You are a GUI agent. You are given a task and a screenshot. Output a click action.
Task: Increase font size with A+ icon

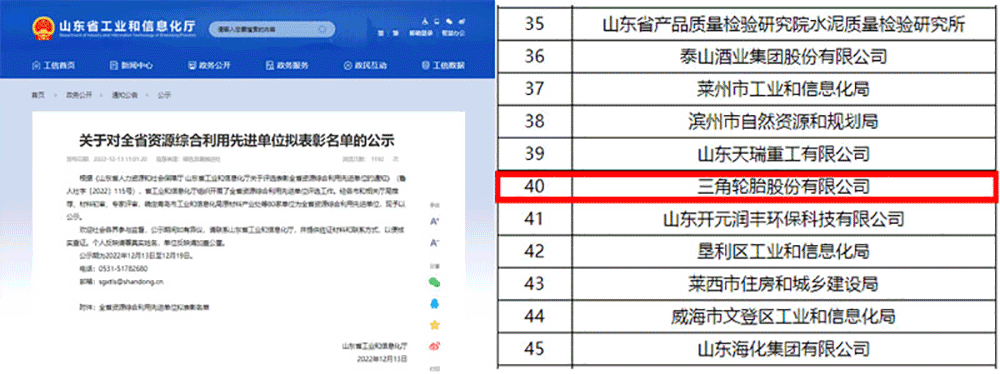(x=435, y=221)
